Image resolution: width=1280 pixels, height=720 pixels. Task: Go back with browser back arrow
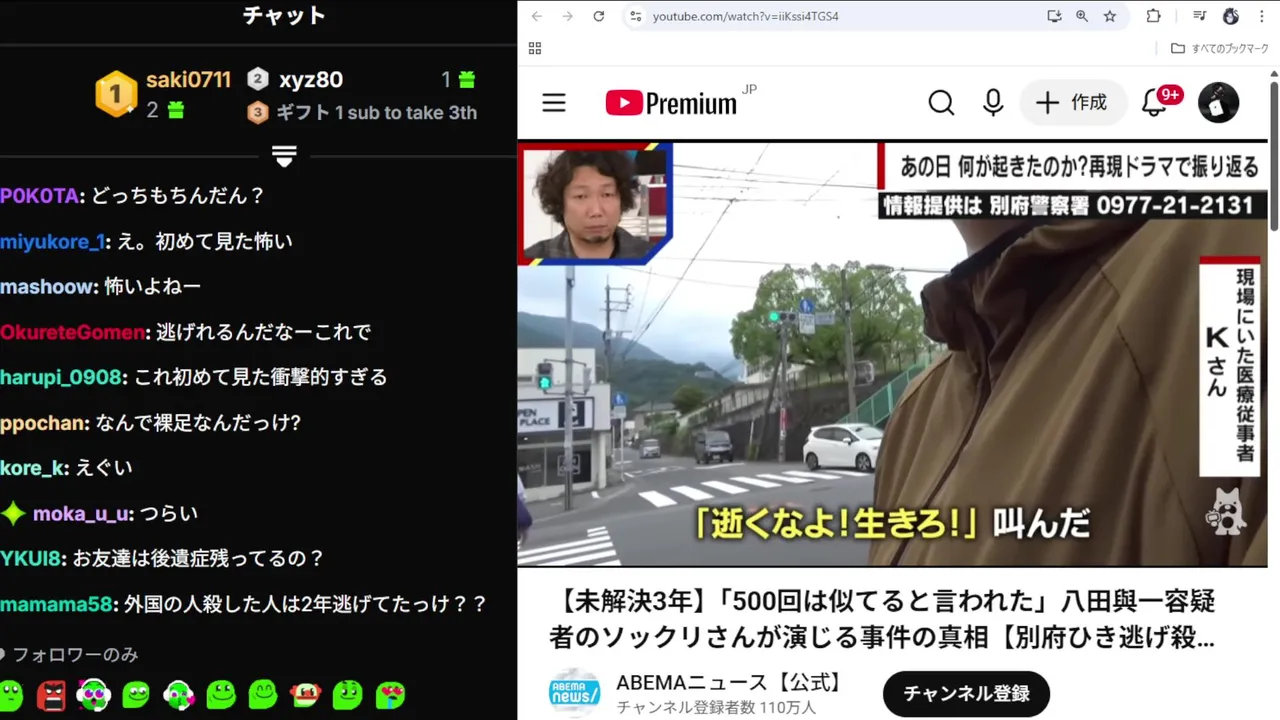tap(537, 16)
